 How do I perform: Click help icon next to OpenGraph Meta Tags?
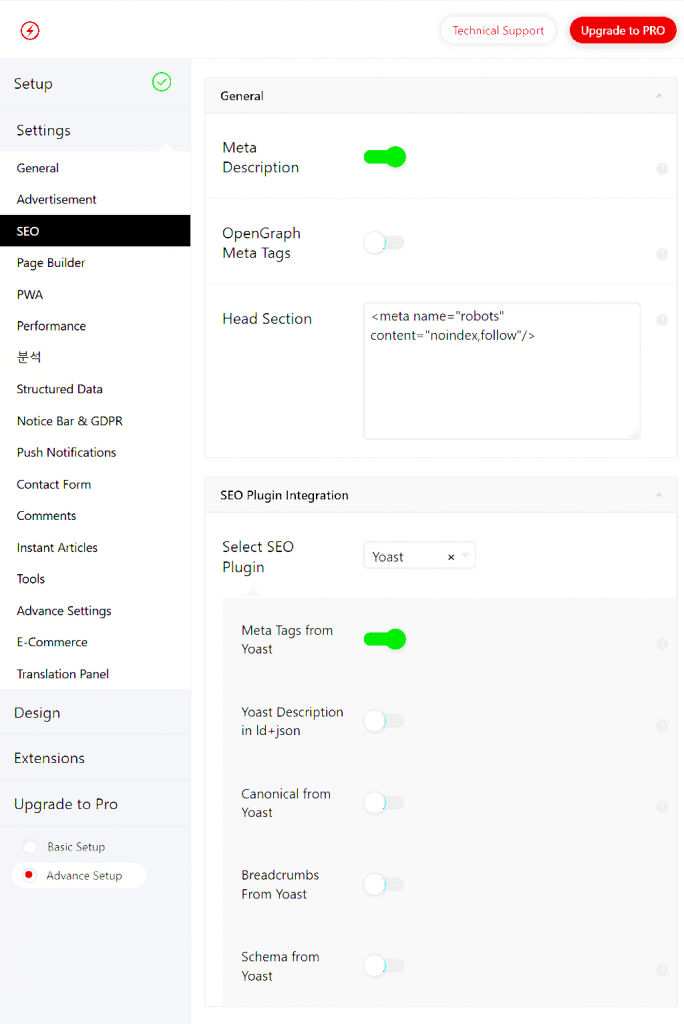(x=661, y=255)
